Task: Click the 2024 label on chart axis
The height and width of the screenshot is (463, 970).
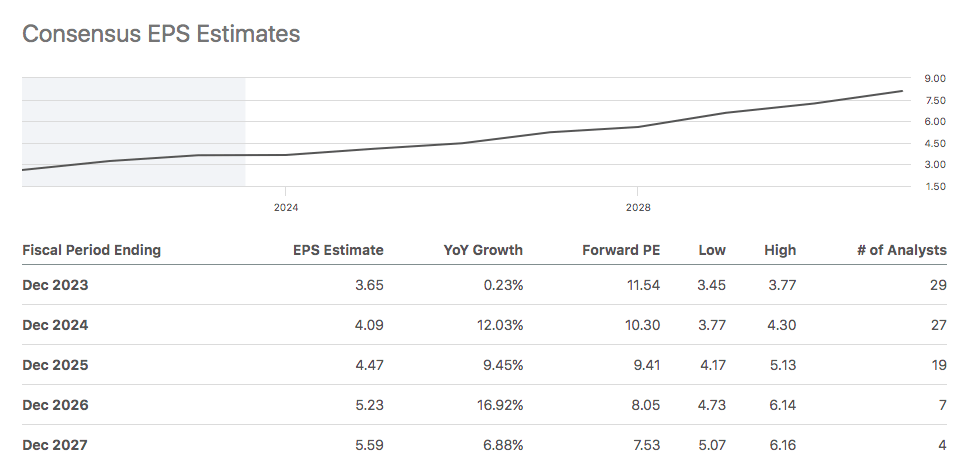Action: [286, 208]
